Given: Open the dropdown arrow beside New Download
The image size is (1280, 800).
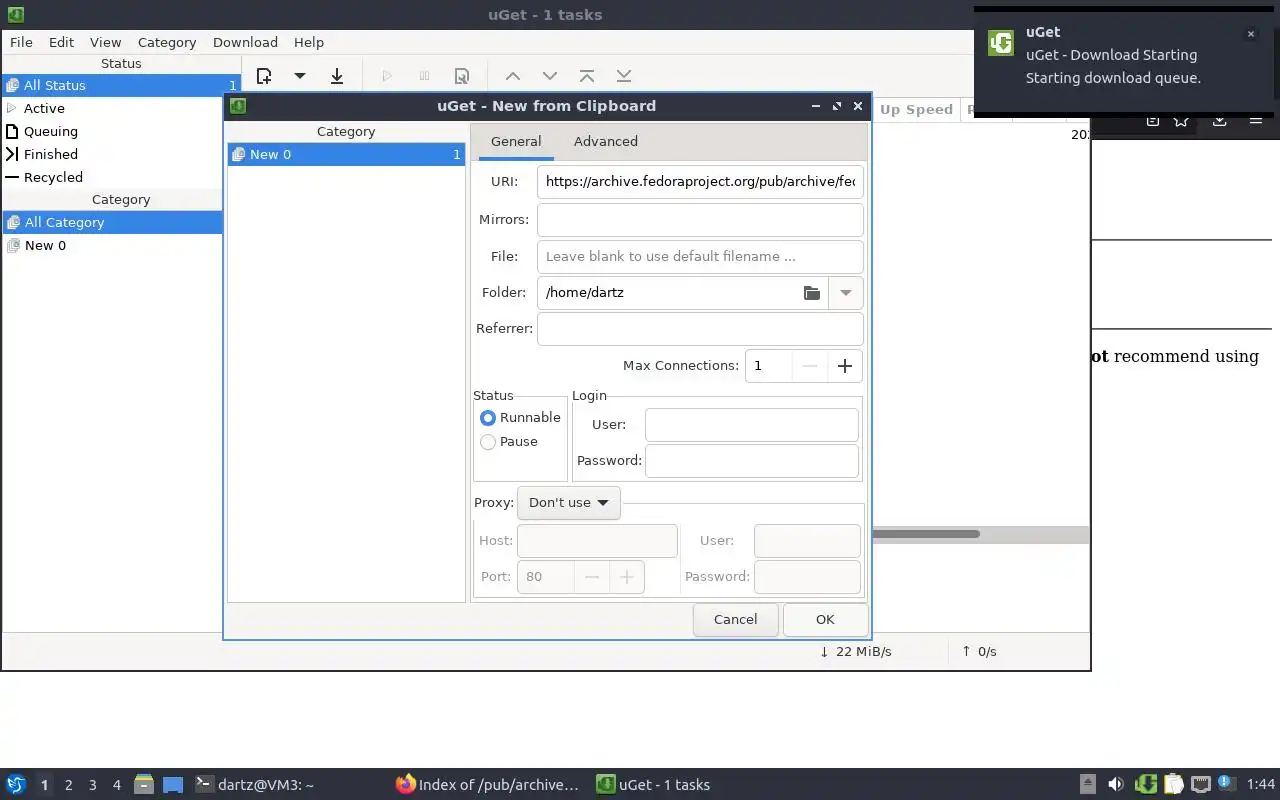Looking at the screenshot, I should [x=299, y=76].
